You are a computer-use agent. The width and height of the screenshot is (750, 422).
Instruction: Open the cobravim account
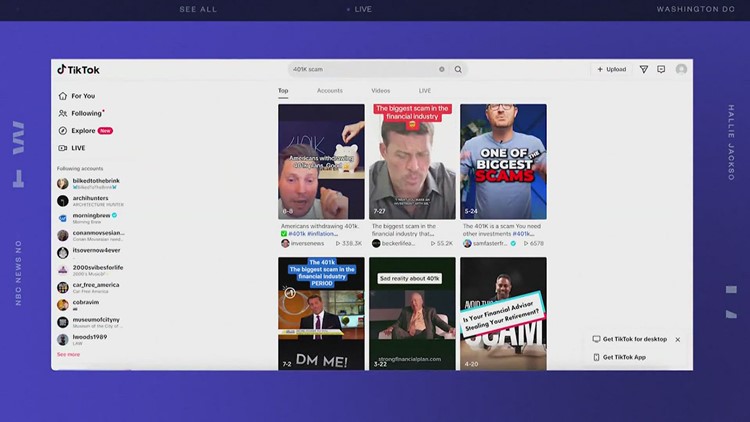pyautogui.click(x=78, y=304)
